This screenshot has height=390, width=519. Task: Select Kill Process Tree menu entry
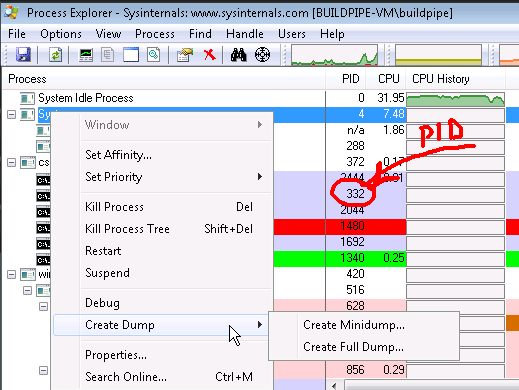(x=162, y=229)
